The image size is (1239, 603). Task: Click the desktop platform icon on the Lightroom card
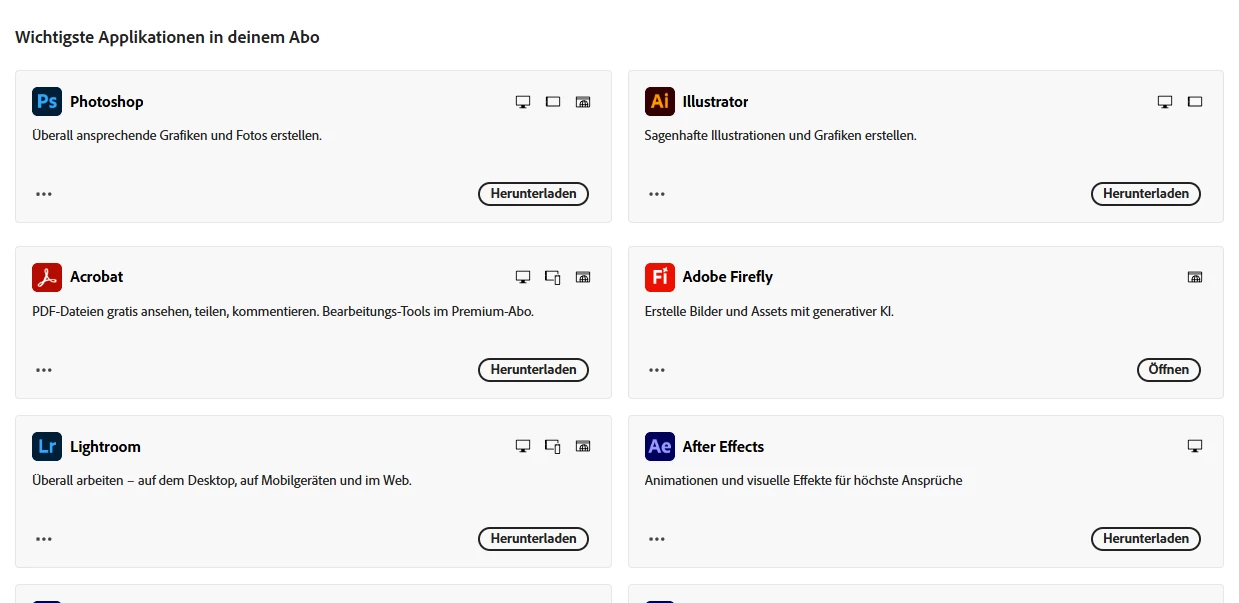click(x=523, y=446)
